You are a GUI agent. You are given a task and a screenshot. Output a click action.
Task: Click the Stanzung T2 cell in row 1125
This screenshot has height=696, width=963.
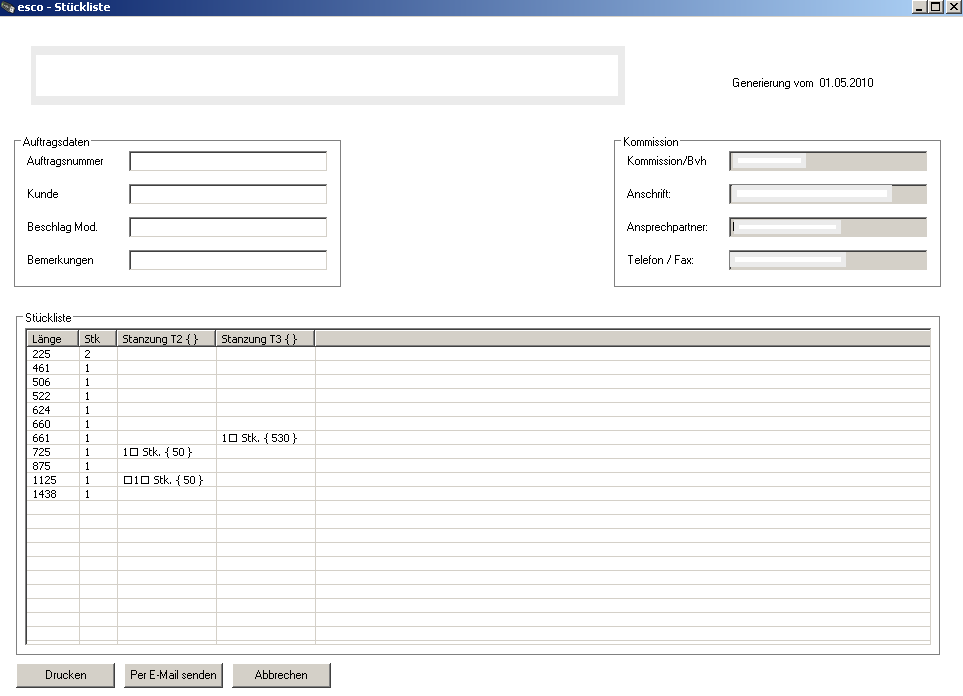[165, 480]
